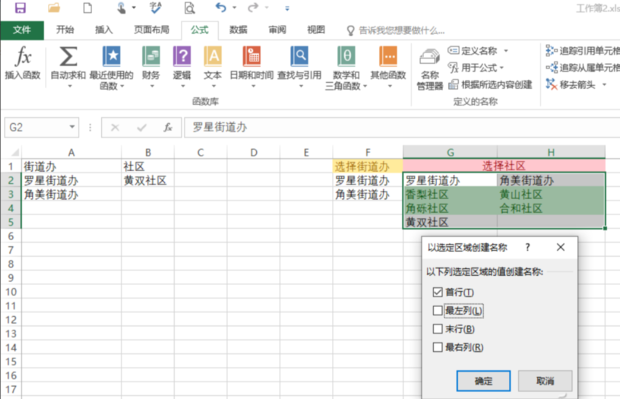Expand AutoSum dropdown arrow
Screen dimensions: 620x399
[70, 86]
